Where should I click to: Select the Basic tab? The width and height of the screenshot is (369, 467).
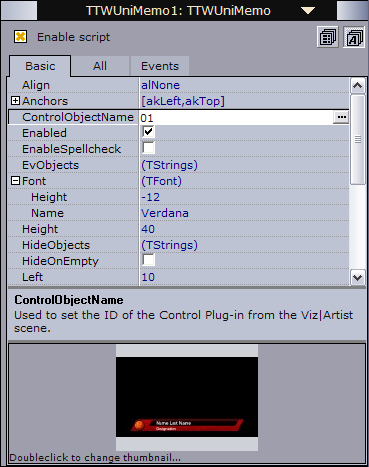point(40,66)
